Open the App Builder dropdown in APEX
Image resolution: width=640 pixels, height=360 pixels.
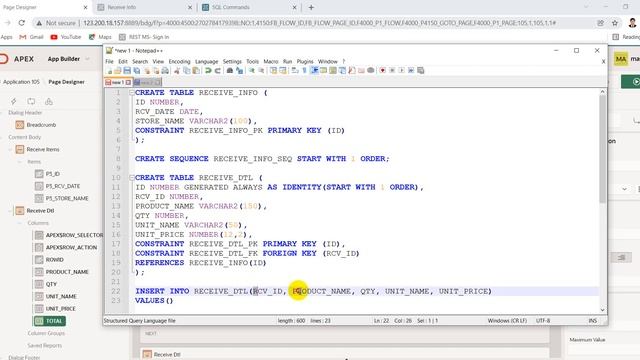(69, 59)
